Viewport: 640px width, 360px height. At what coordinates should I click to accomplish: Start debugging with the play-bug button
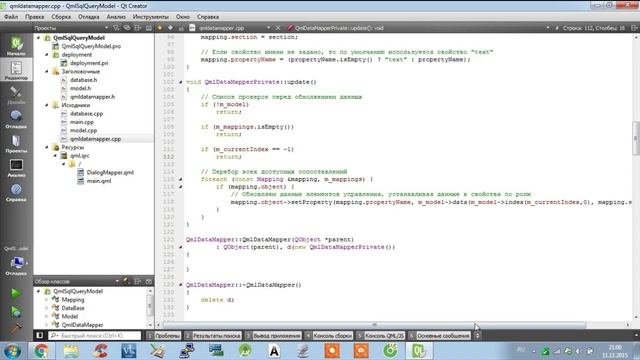(x=16, y=312)
